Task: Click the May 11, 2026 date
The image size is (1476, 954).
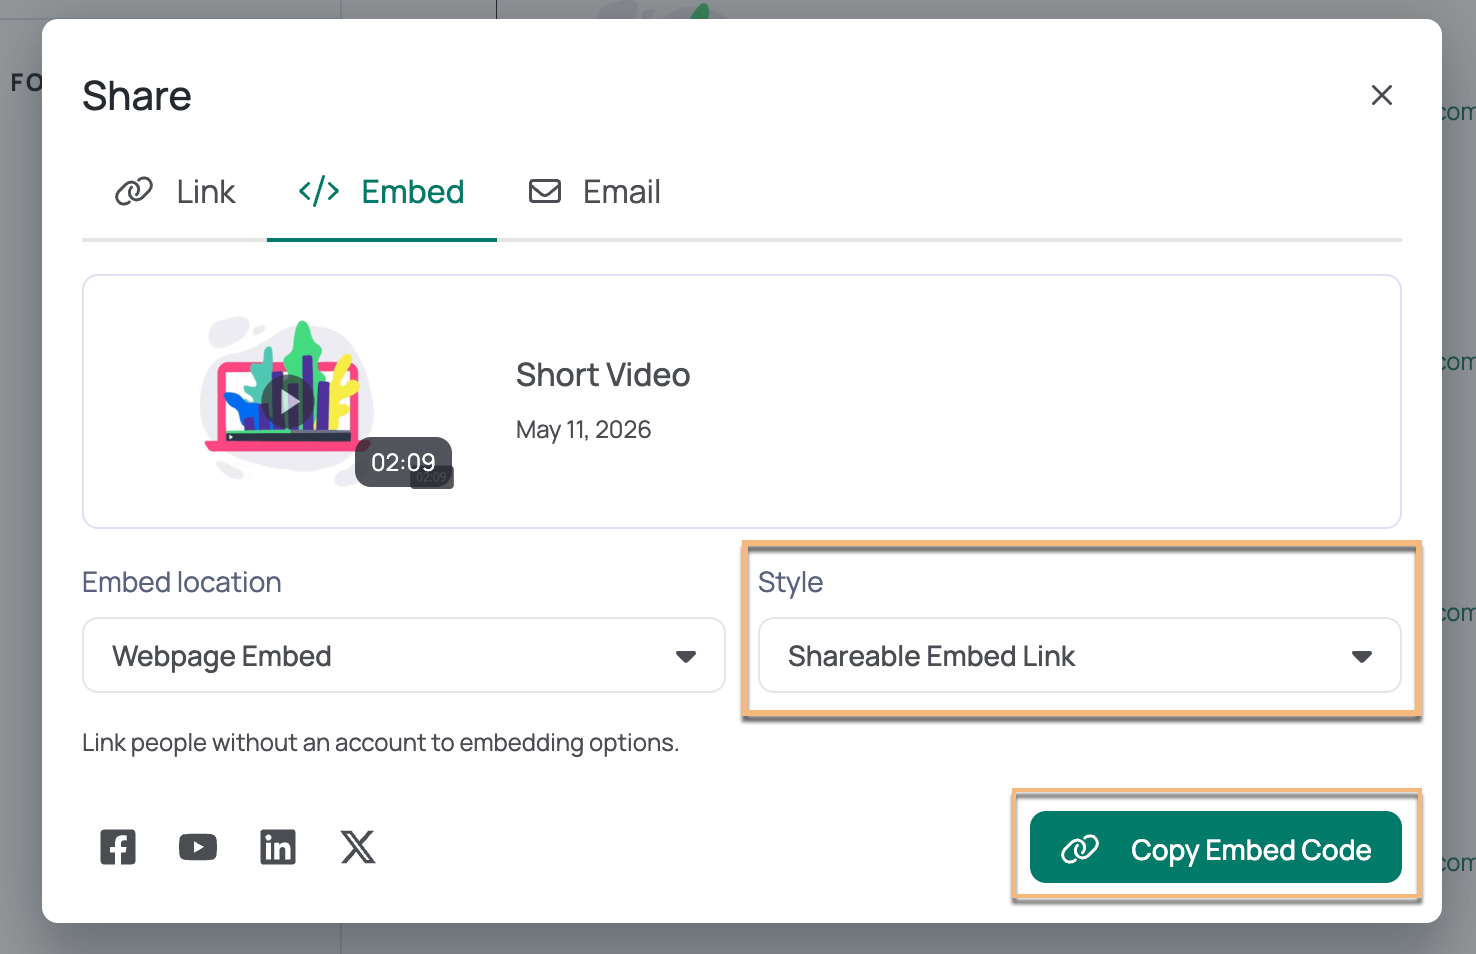Action: (x=583, y=430)
